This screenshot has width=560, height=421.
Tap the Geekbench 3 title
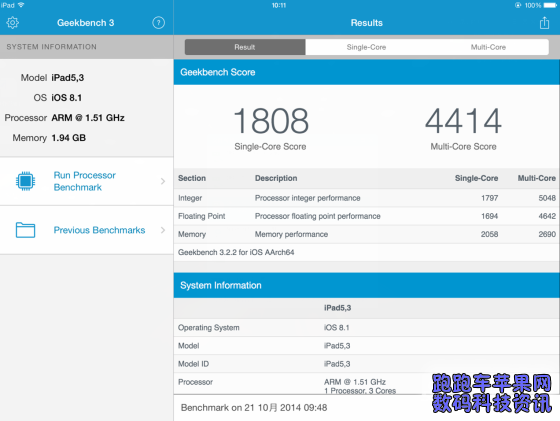(x=86, y=23)
